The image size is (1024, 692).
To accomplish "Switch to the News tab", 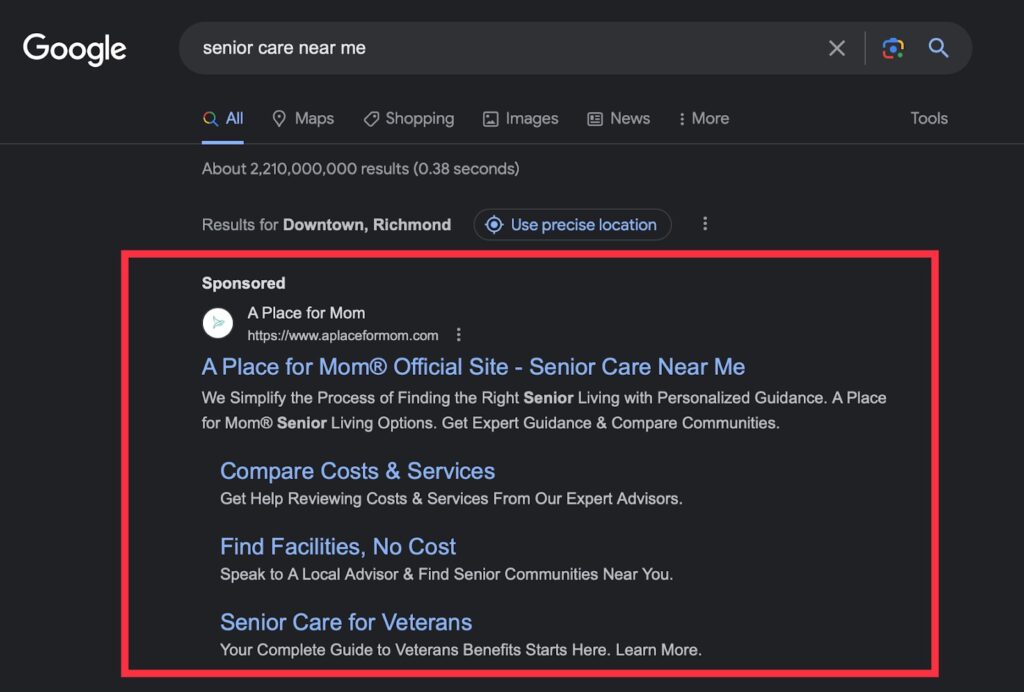I will pos(618,119).
